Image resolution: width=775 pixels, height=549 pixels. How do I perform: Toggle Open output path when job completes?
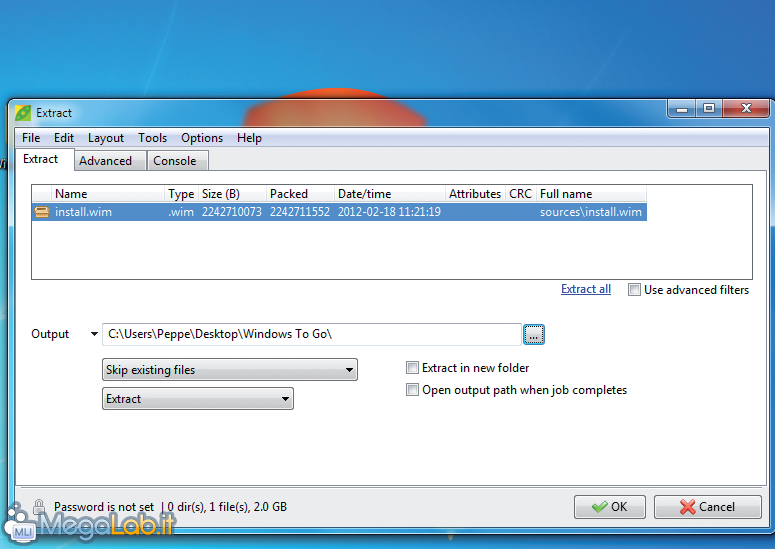pos(412,390)
